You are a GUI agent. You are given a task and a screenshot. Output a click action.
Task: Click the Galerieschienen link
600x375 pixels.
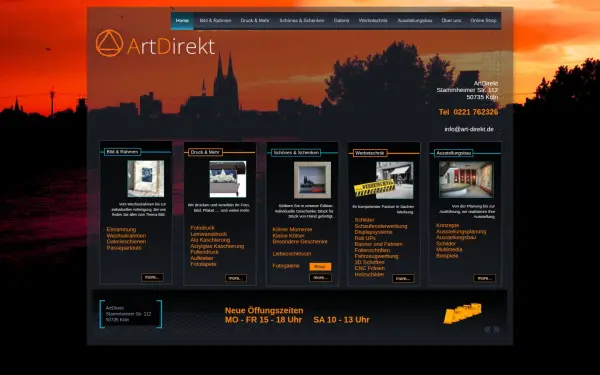click(x=126, y=242)
